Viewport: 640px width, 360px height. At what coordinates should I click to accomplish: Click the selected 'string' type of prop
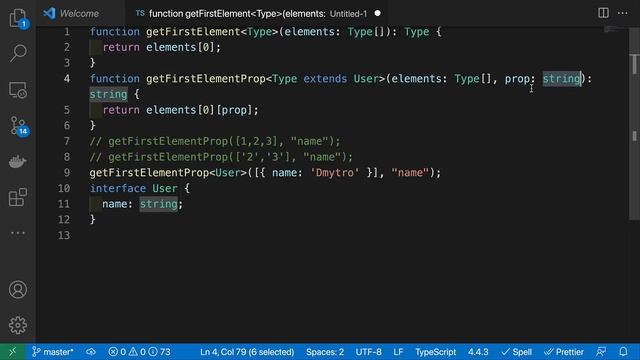click(x=561, y=79)
